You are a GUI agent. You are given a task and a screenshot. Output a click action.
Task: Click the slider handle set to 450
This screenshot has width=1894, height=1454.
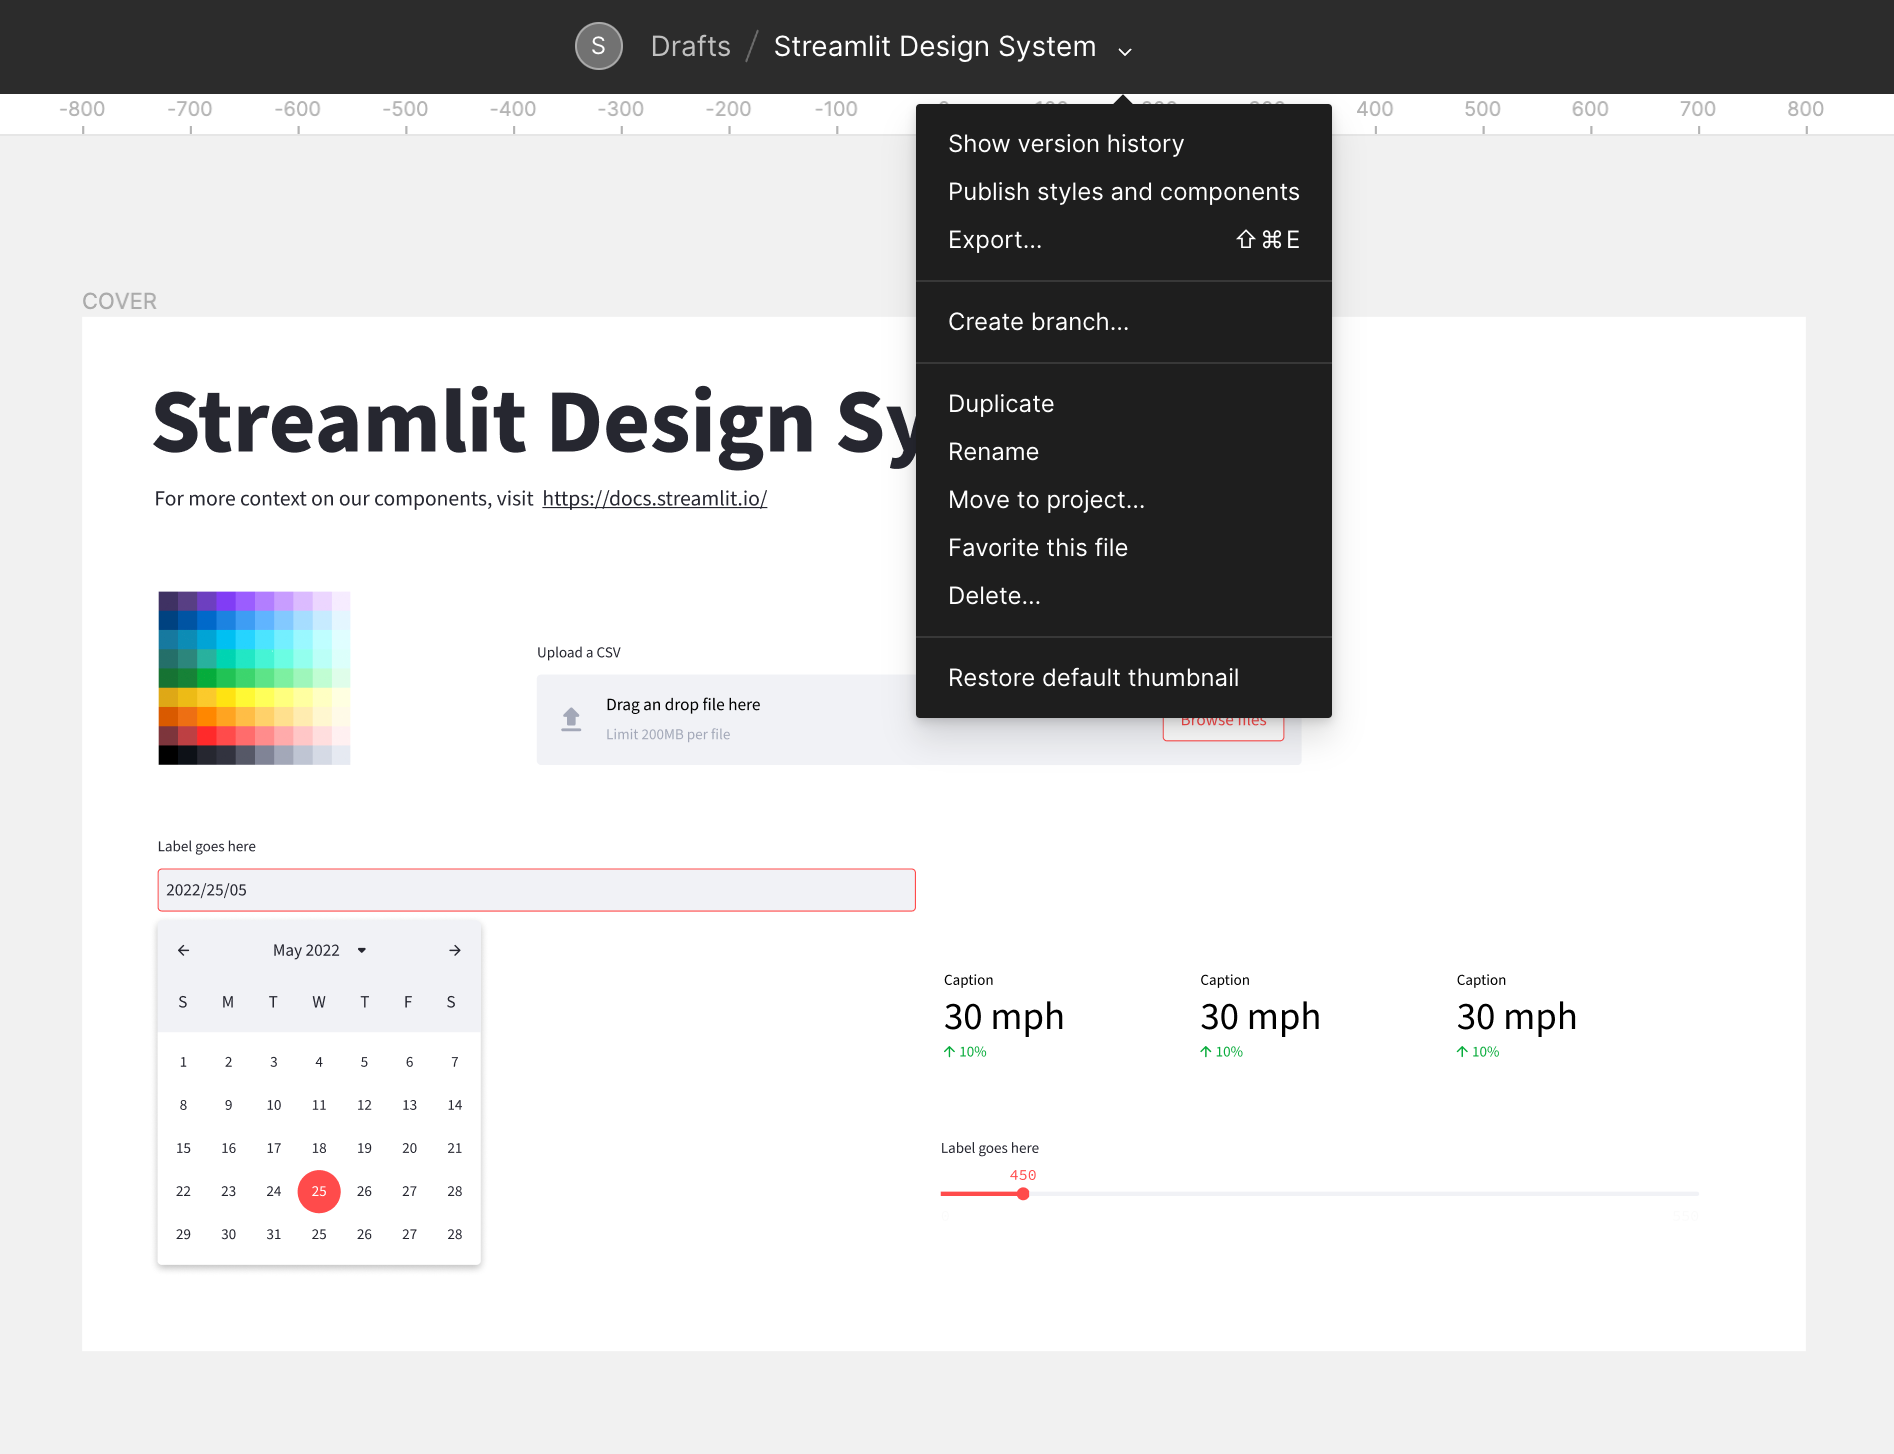[x=1022, y=1193]
